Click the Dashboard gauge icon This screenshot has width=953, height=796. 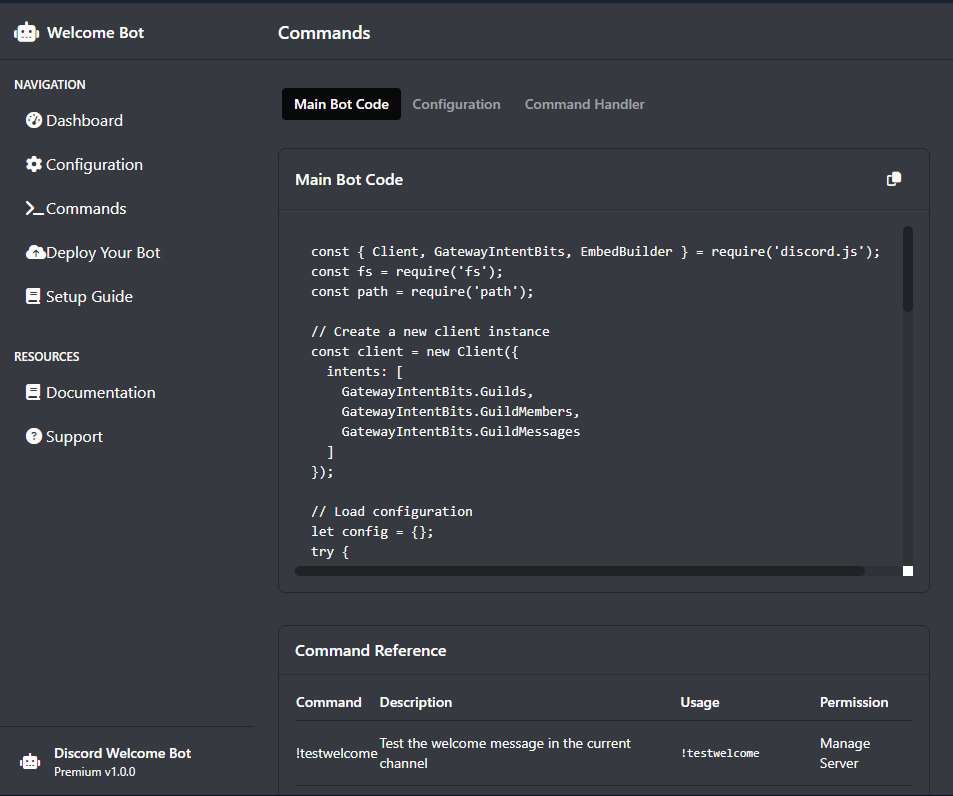[34, 121]
